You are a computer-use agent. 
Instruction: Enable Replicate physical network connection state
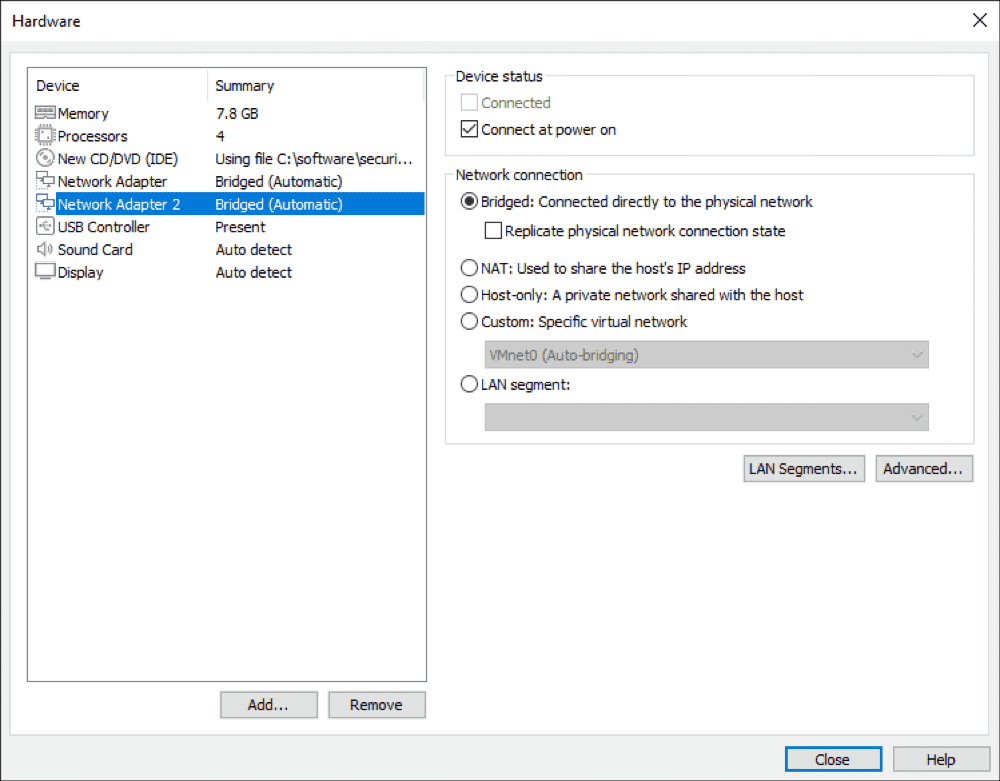[x=493, y=231]
